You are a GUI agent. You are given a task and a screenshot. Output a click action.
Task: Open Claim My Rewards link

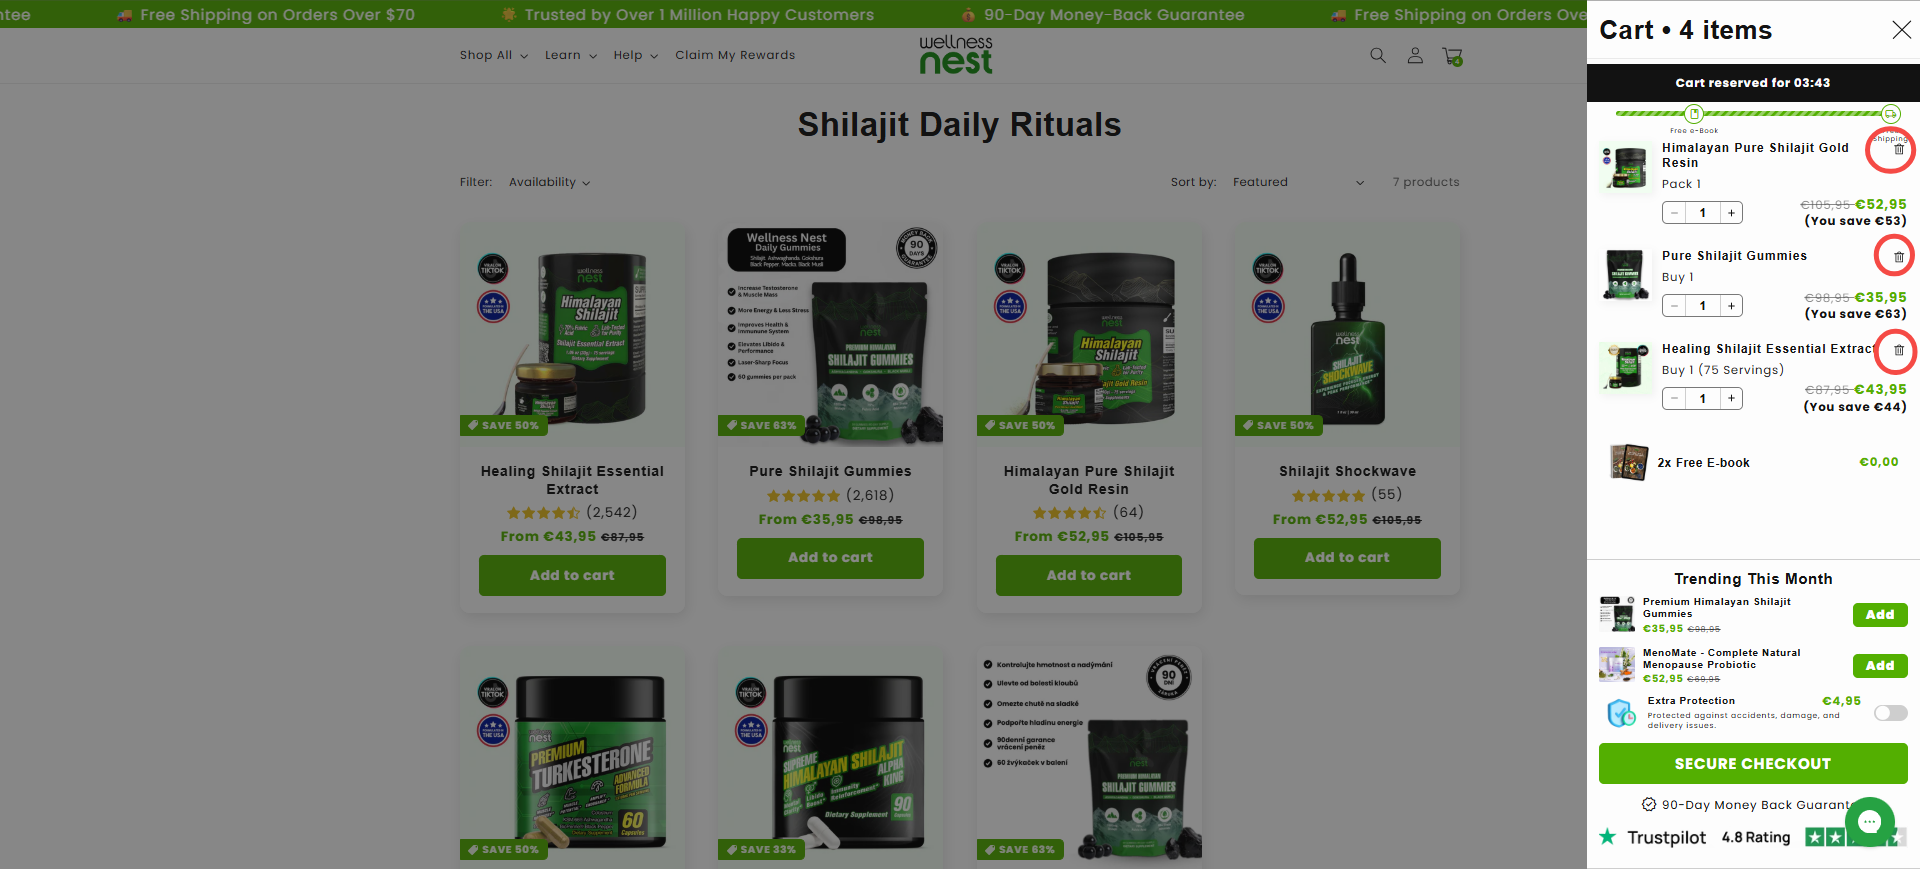pos(735,55)
